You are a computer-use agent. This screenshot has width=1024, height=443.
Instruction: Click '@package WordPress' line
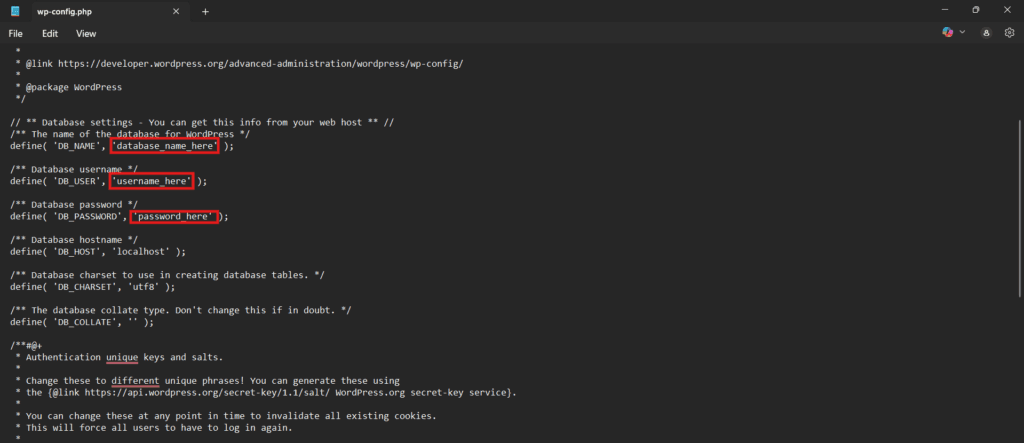[x=74, y=87]
